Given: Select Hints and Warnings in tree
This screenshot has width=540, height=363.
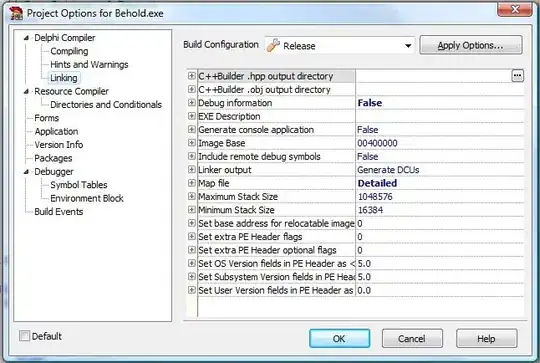Looking at the screenshot, I should pos(89,64).
